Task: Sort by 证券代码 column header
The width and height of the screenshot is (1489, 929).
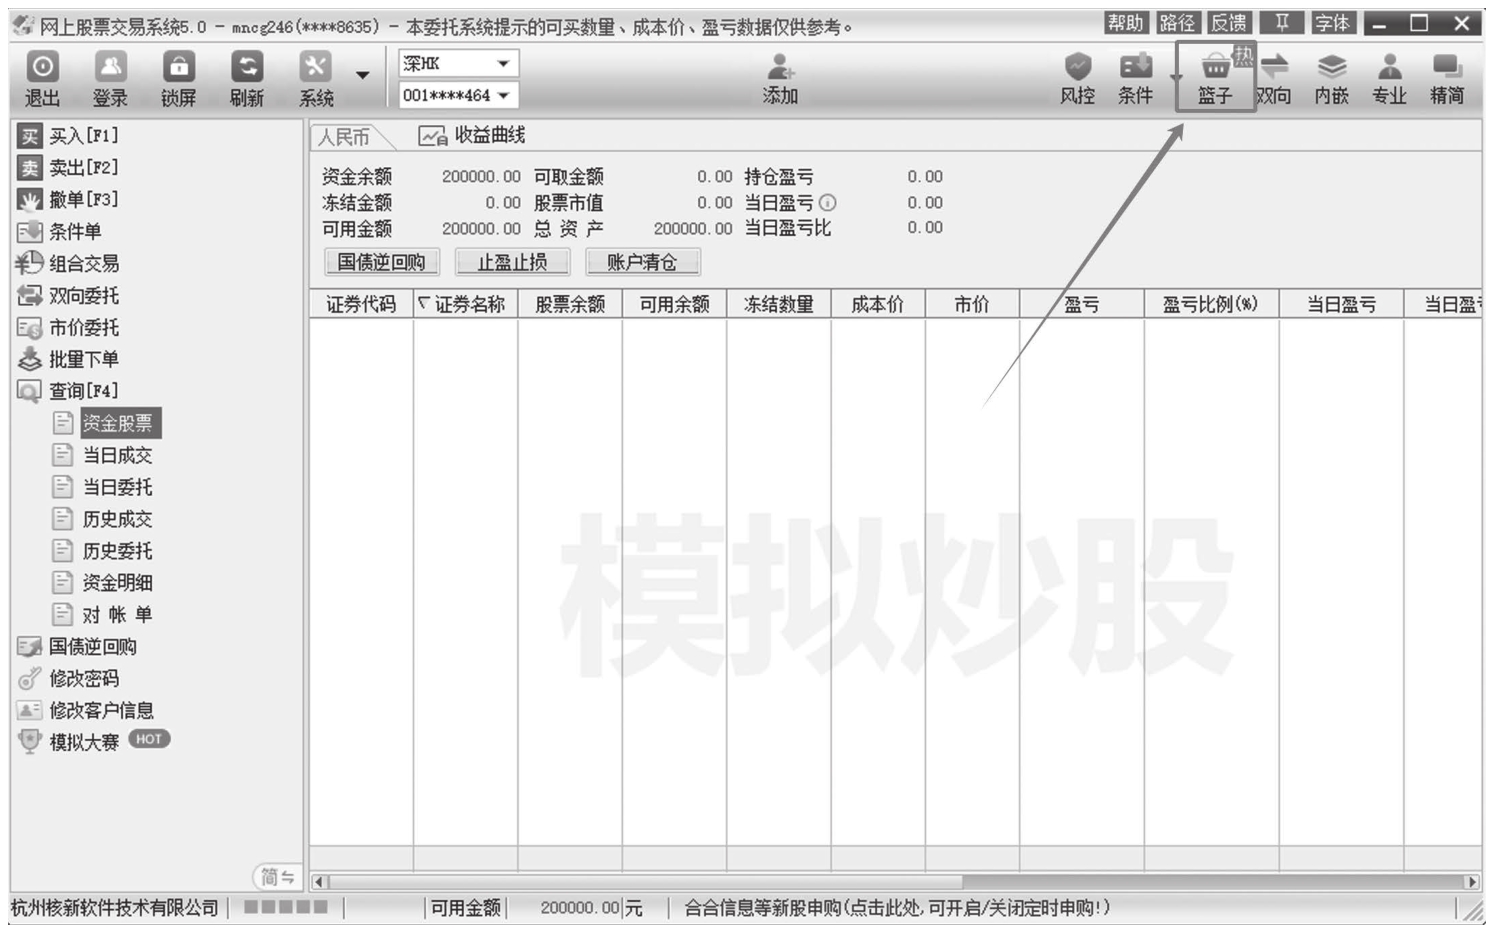Action: click(362, 304)
